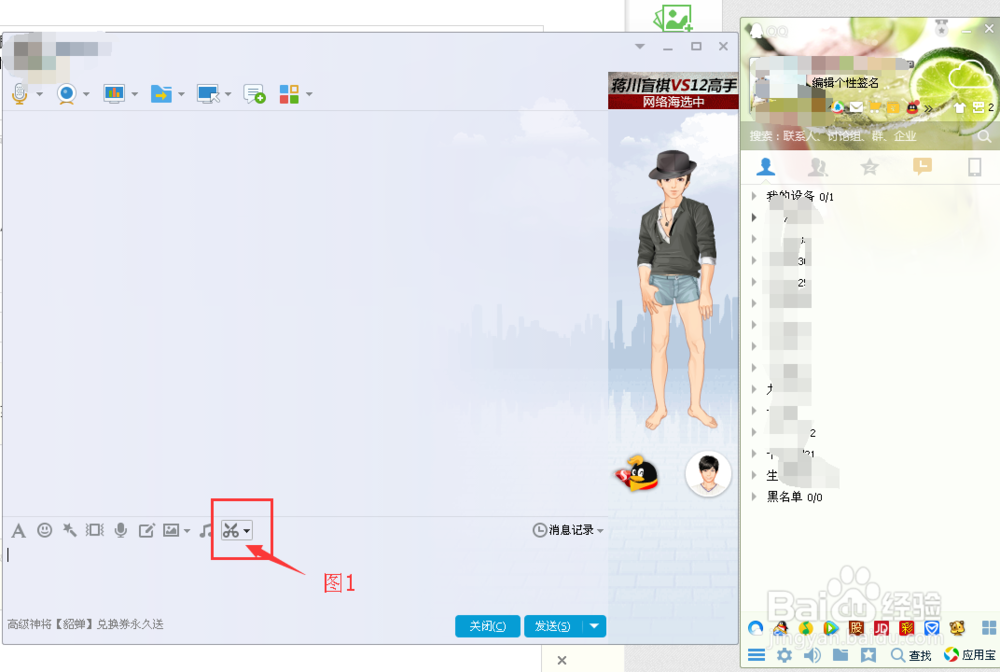Start a video call with webcam icon

[x=66, y=94]
